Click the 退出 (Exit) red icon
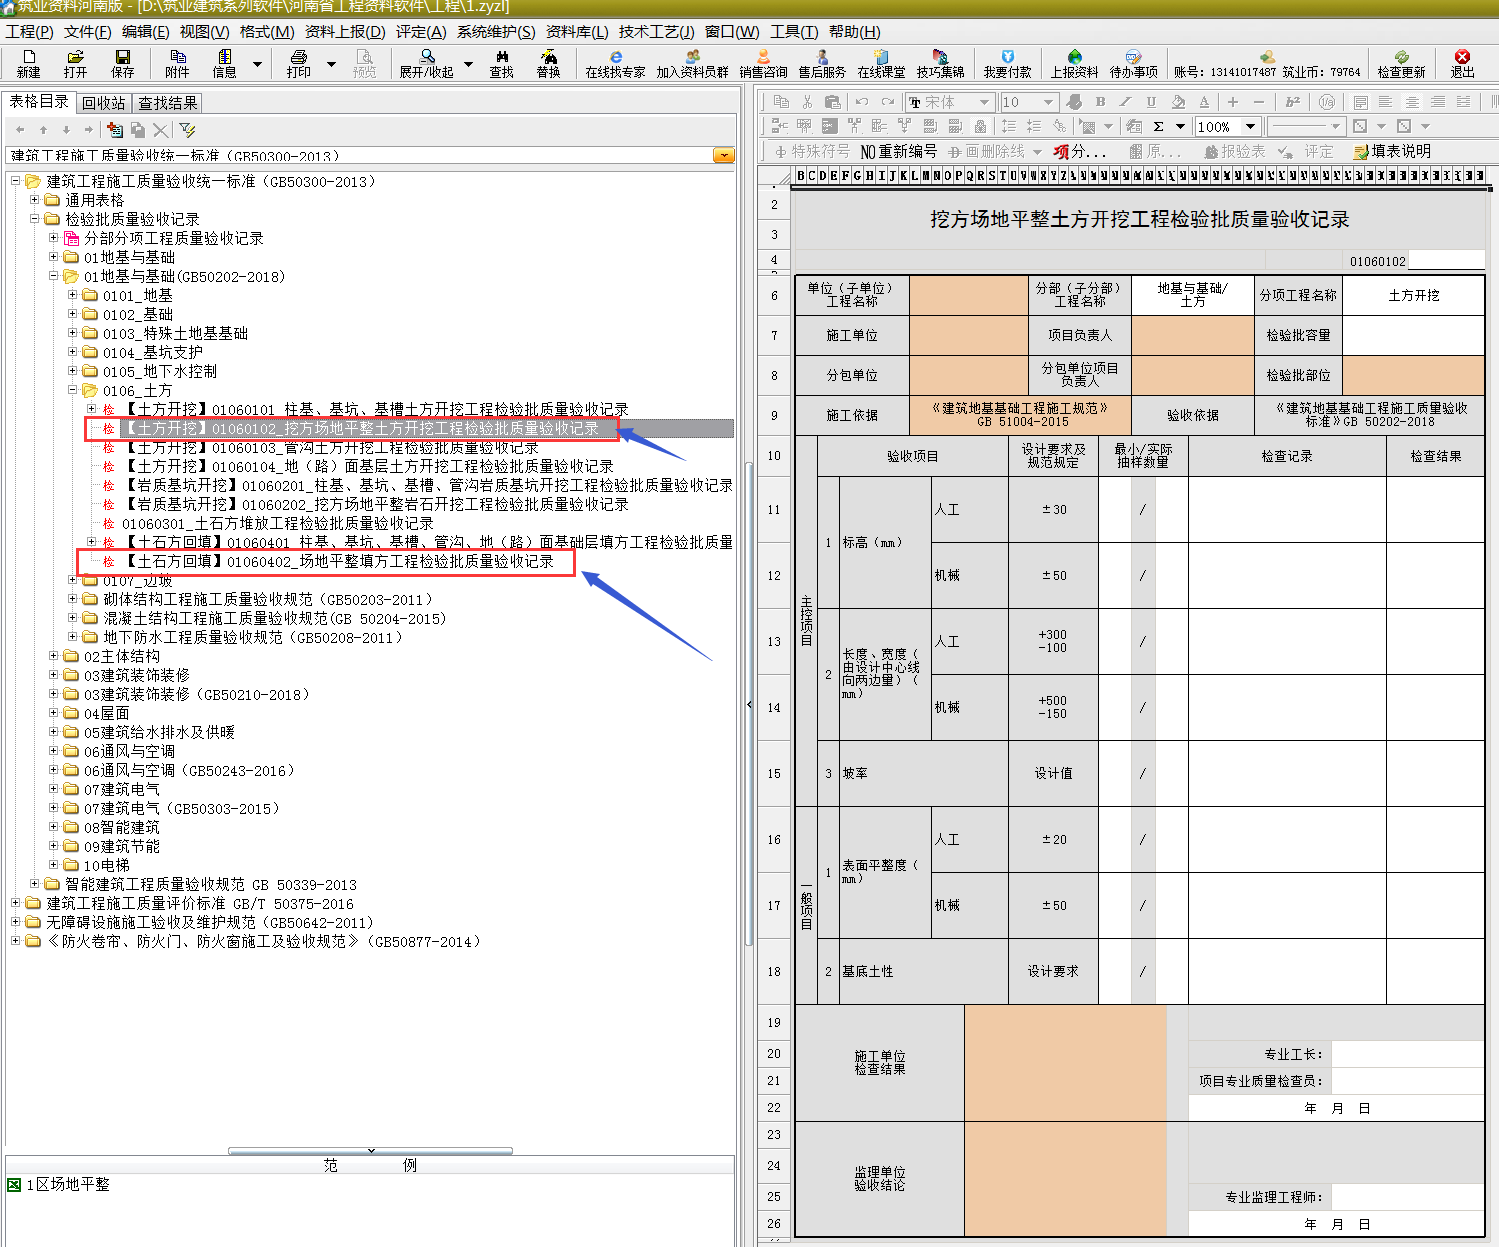The width and height of the screenshot is (1499, 1247). point(1462,64)
